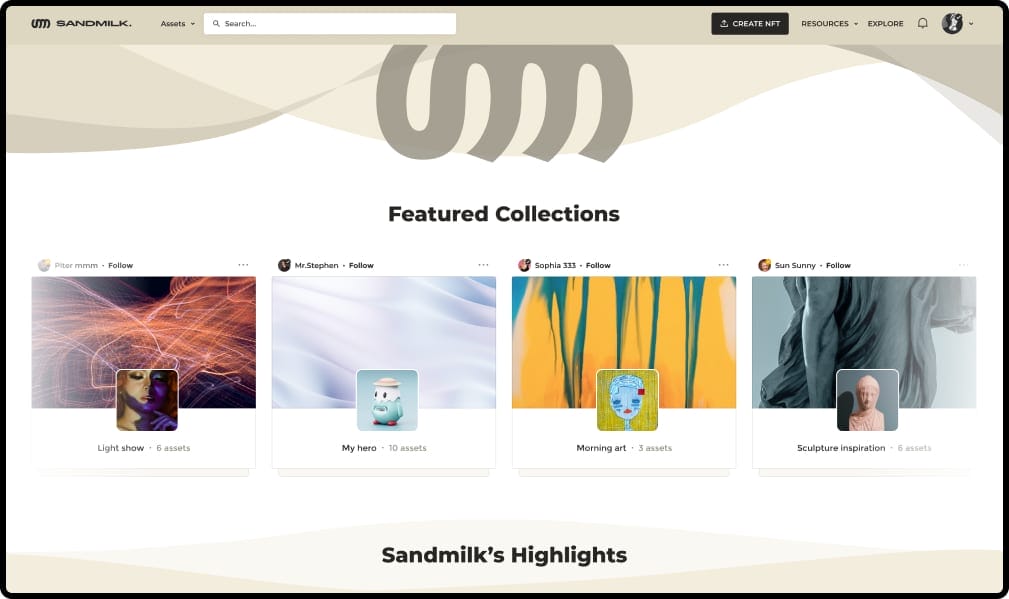
Task: Open the Sculpture inspiration bust thumbnail
Action: click(867, 400)
